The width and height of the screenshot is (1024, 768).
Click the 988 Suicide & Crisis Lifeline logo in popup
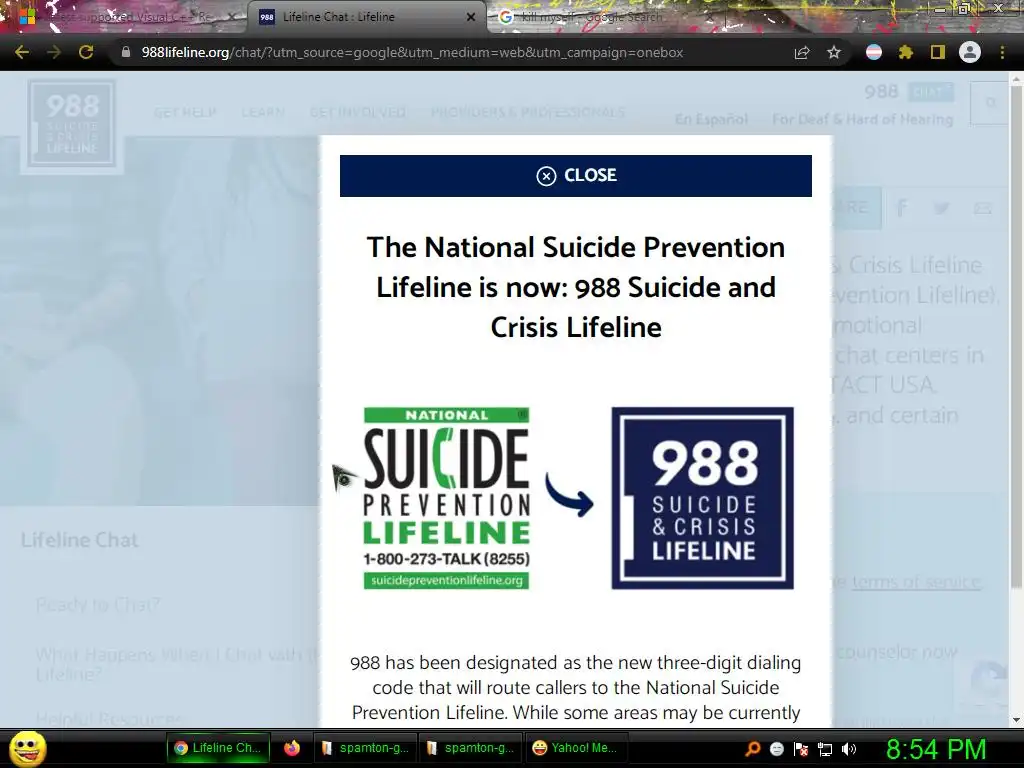pos(703,498)
